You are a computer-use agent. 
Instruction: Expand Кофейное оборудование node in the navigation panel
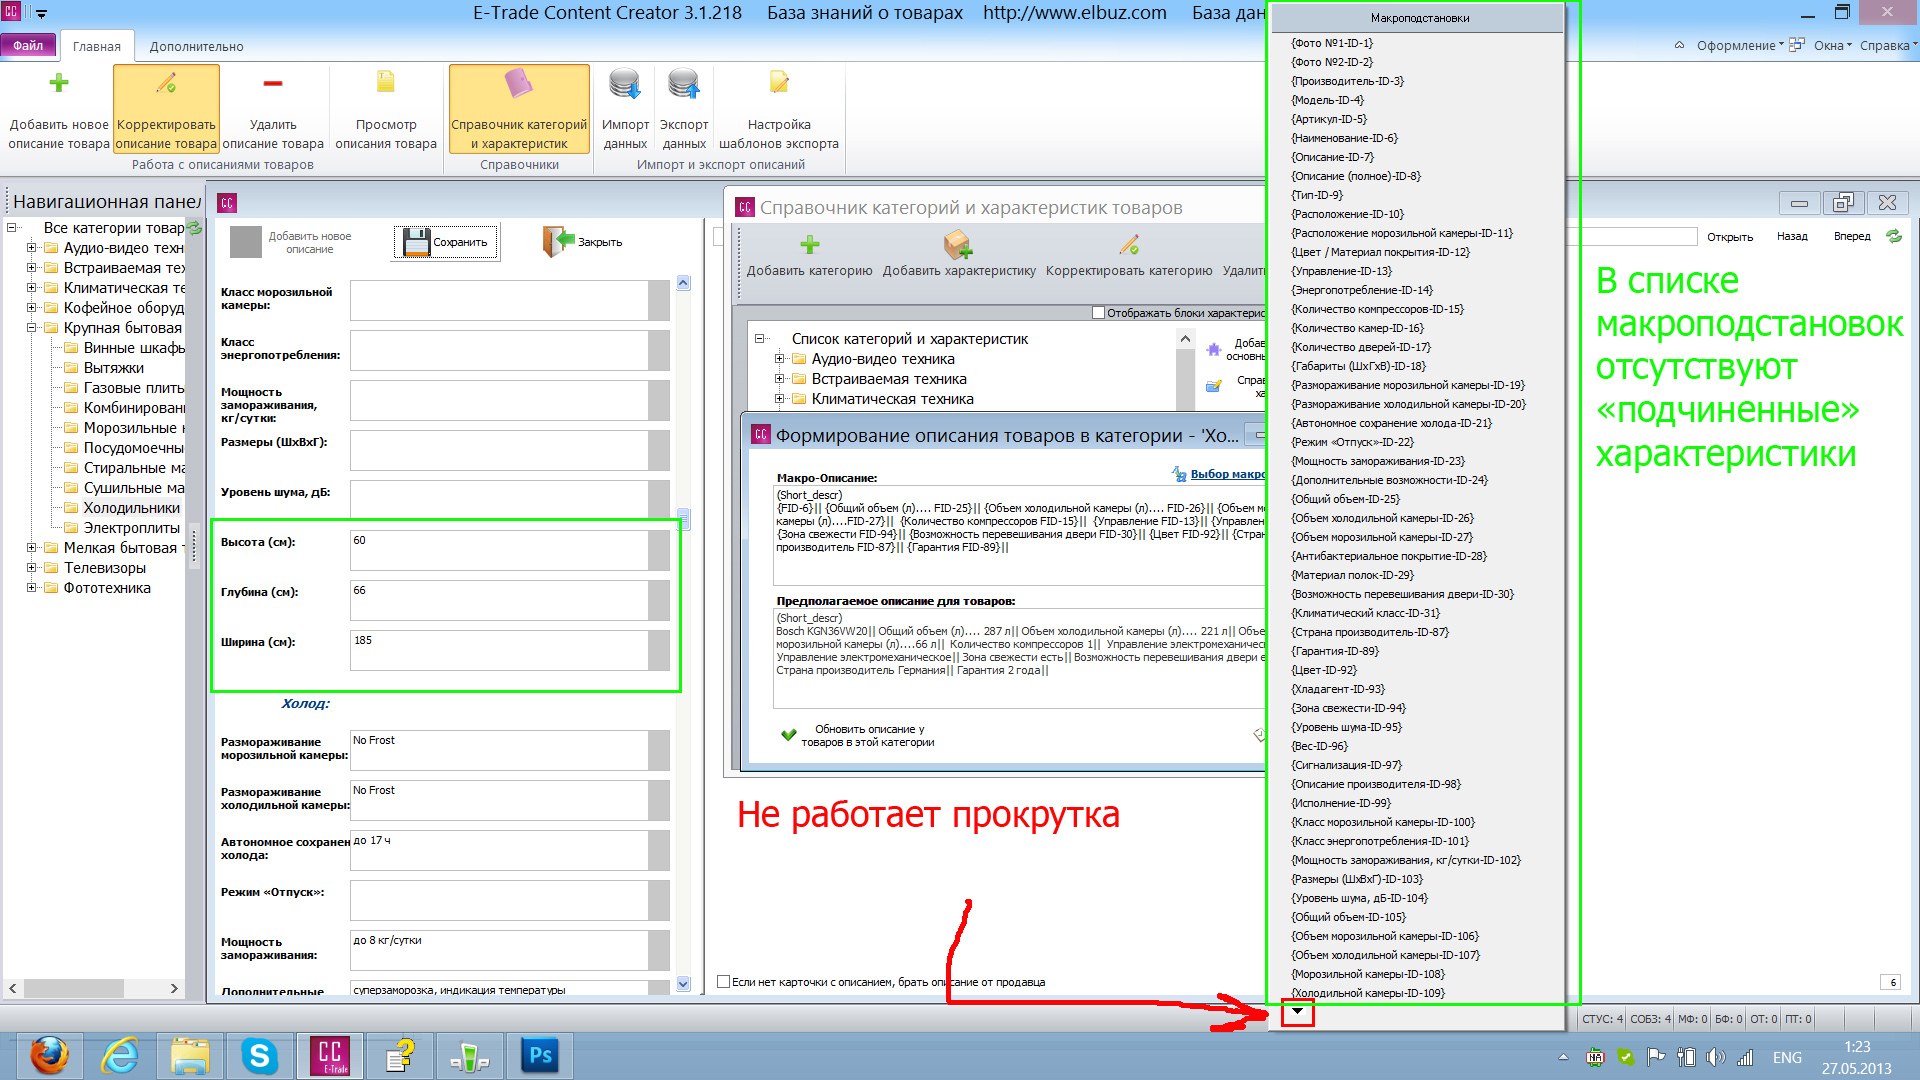tap(31, 308)
